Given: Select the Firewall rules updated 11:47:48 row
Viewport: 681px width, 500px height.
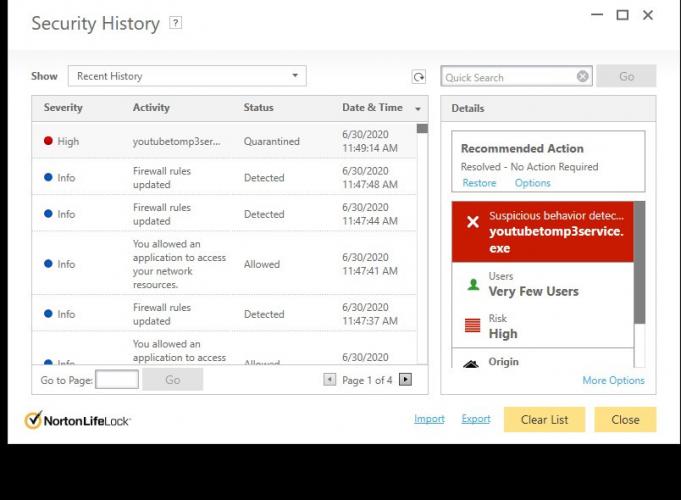Looking at the screenshot, I should 224,177.
